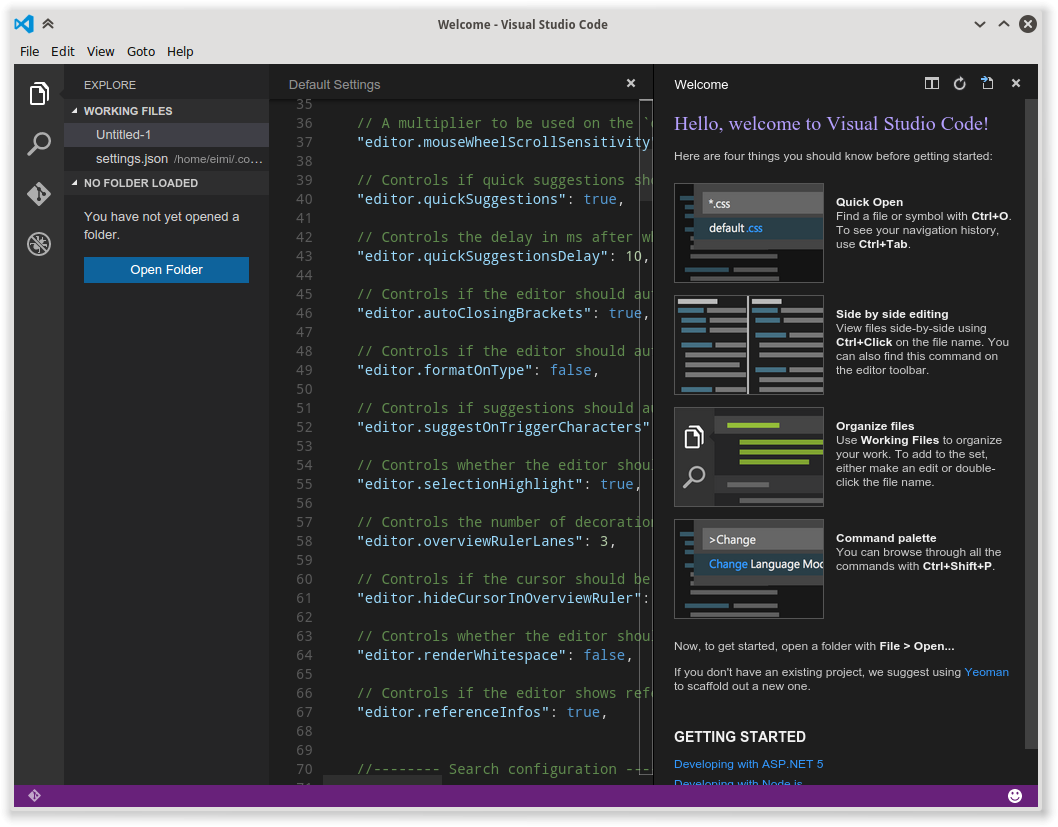Keep the Welcome editor open
This screenshot has width=1058, height=827.
pos(987,84)
